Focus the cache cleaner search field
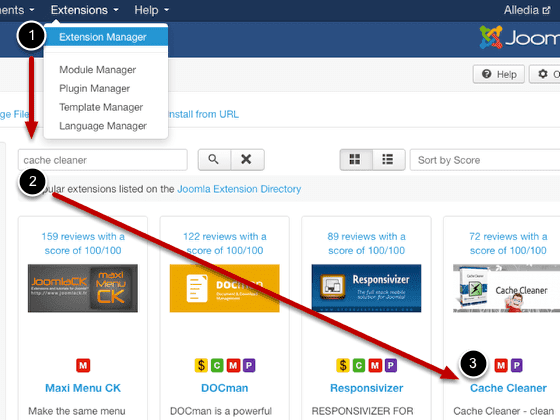The image size is (560, 420). coord(103,160)
